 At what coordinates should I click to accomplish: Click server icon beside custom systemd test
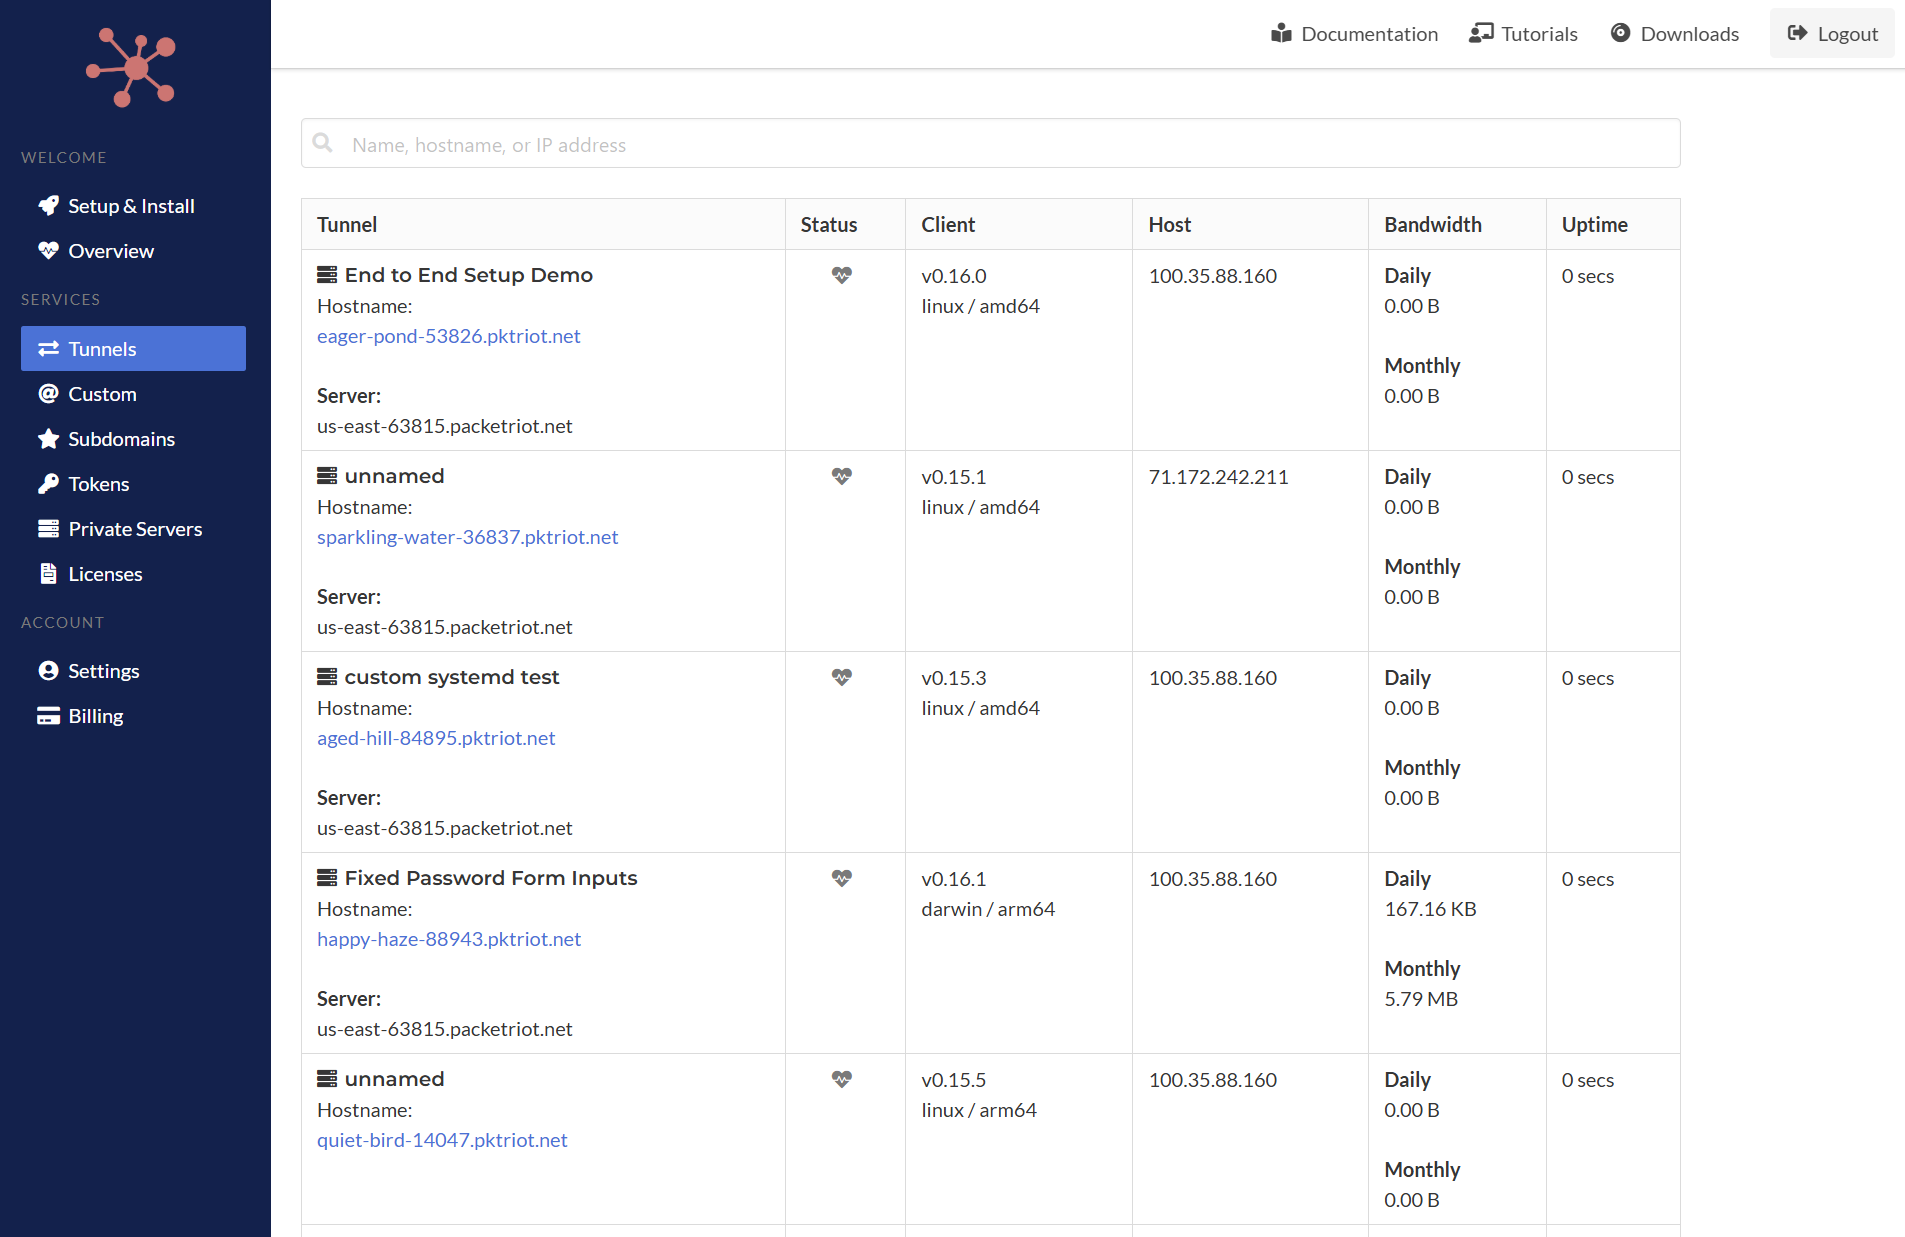[x=327, y=677]
